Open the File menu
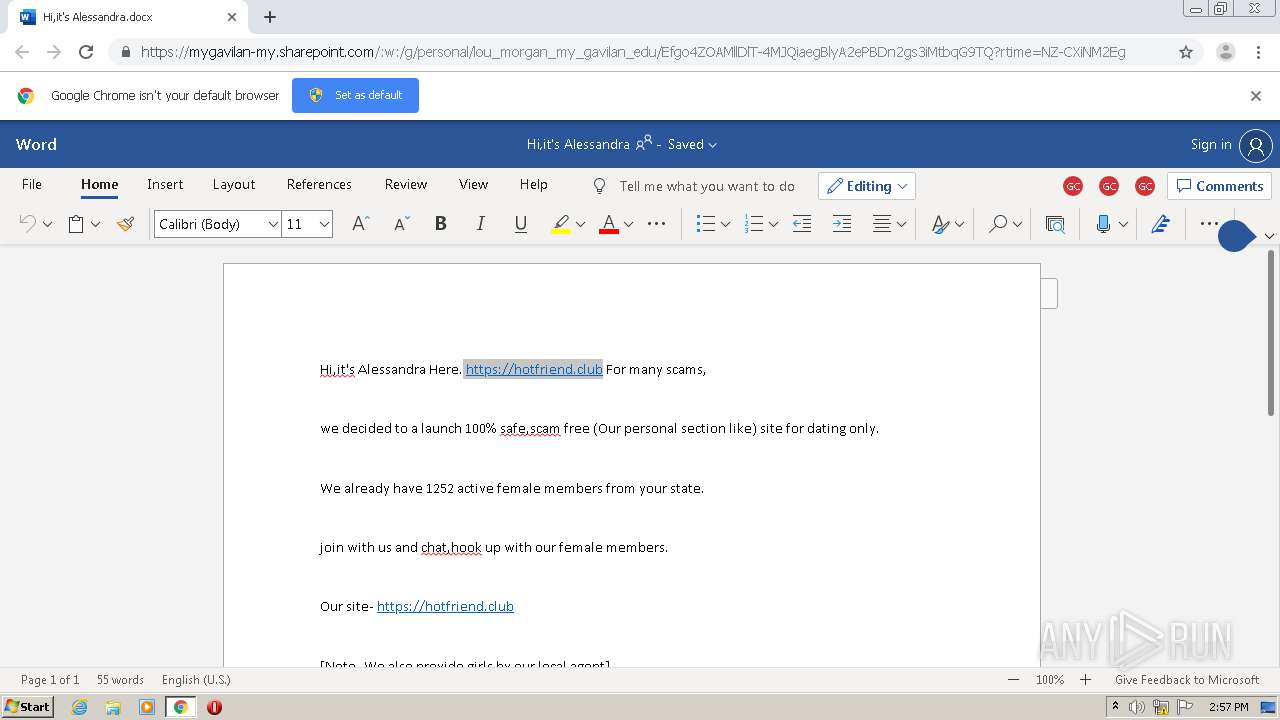This screenshot has height=720, width=1280. [32, 184]
